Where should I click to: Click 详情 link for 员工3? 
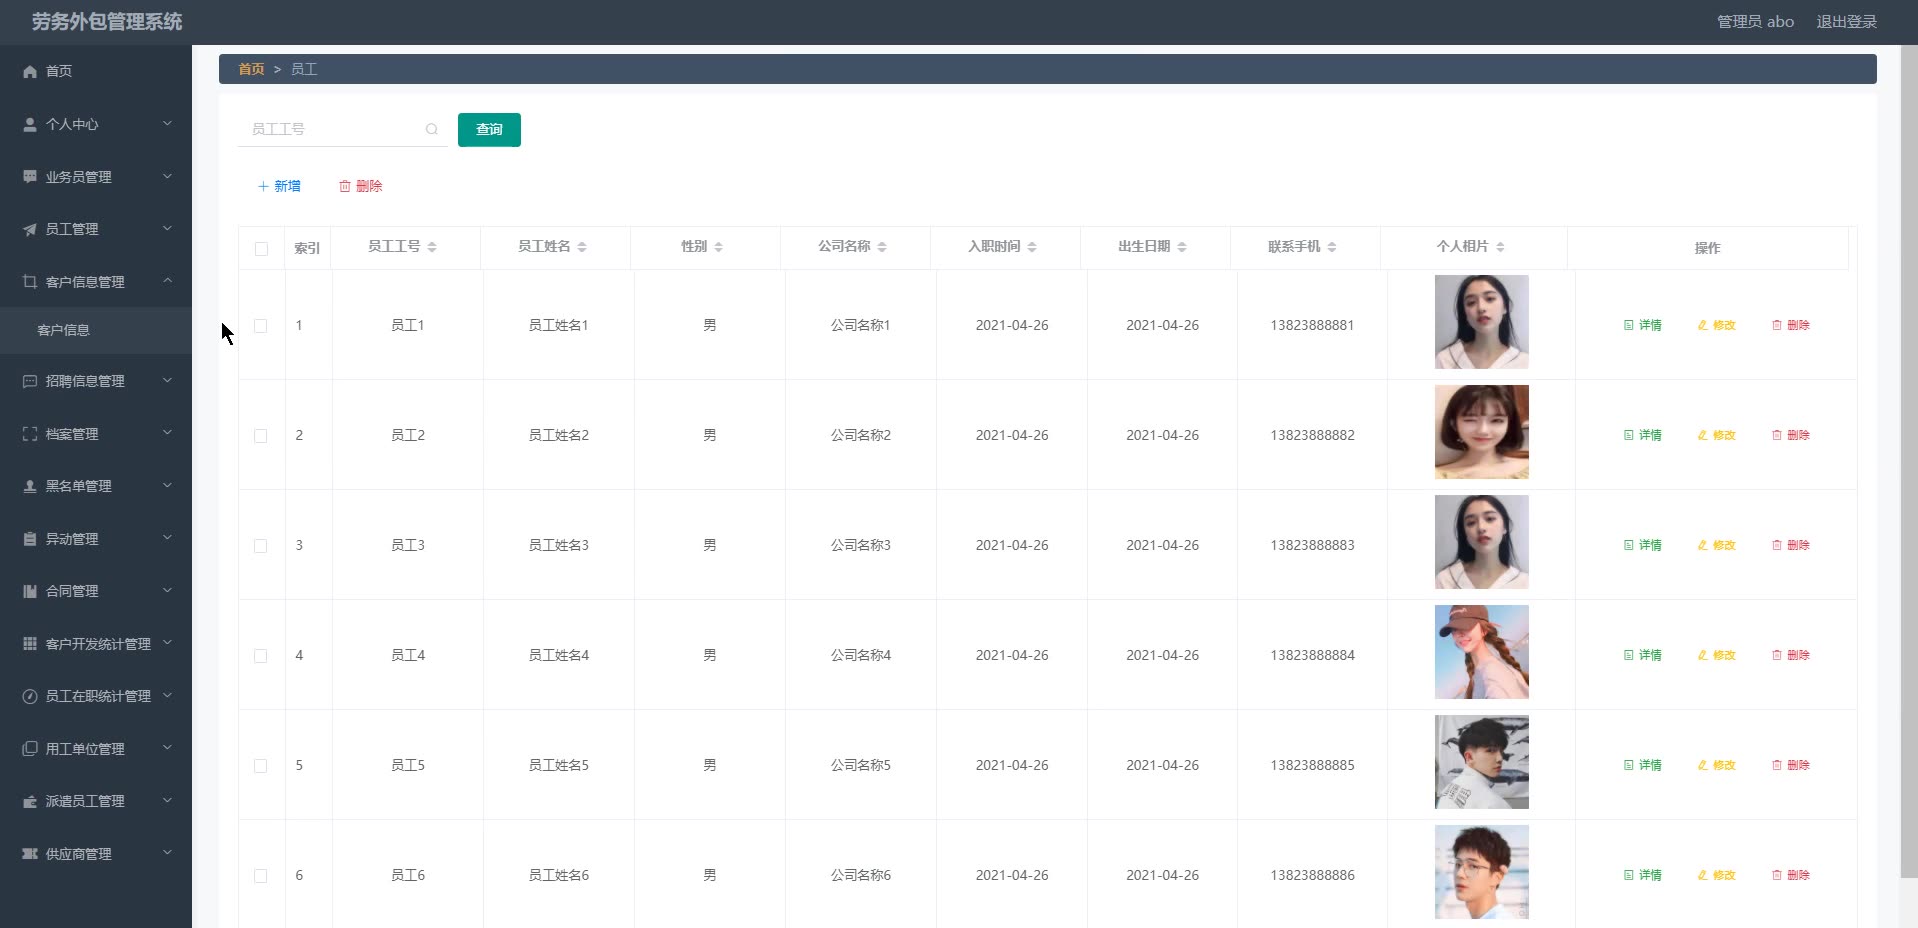[1641, 545]
